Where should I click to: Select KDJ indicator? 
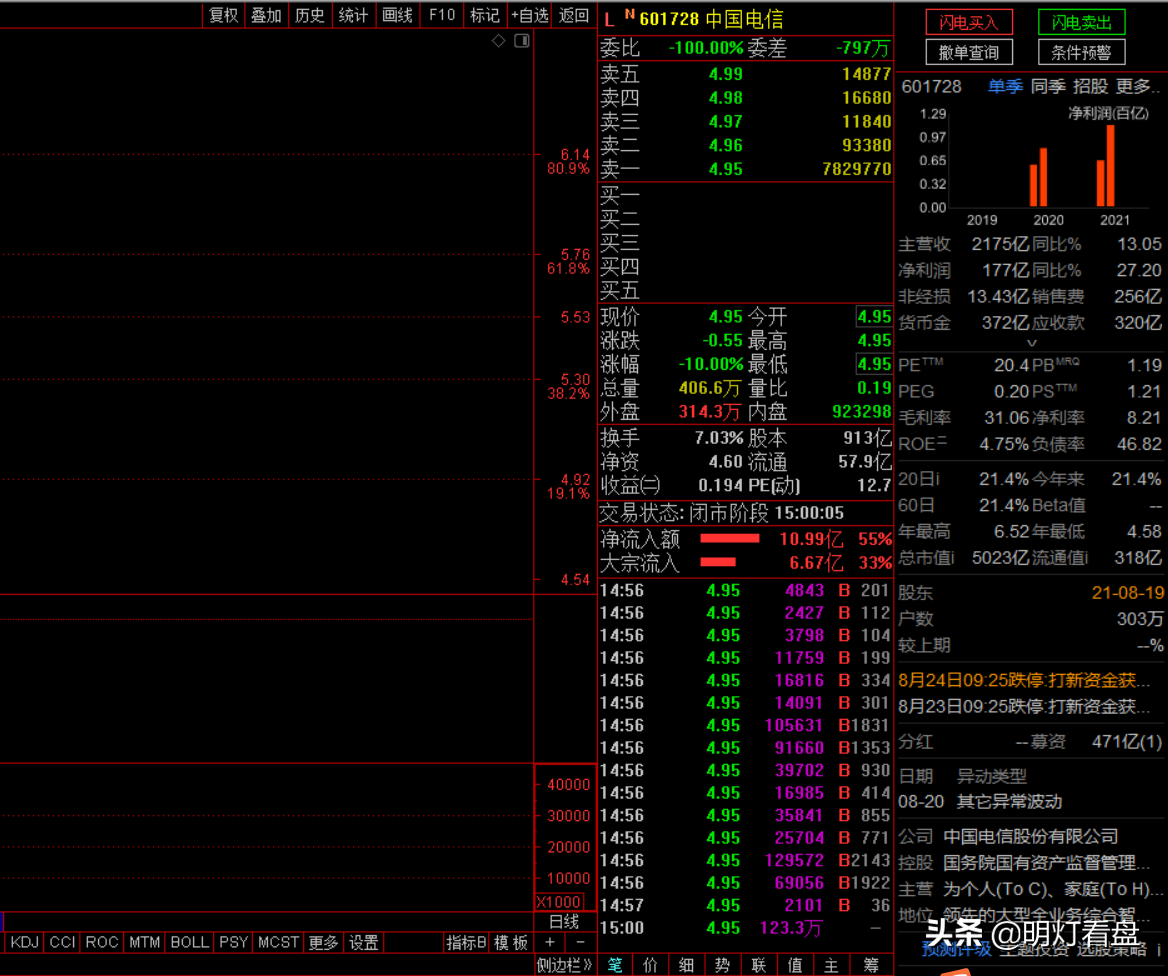click(25, 942)
